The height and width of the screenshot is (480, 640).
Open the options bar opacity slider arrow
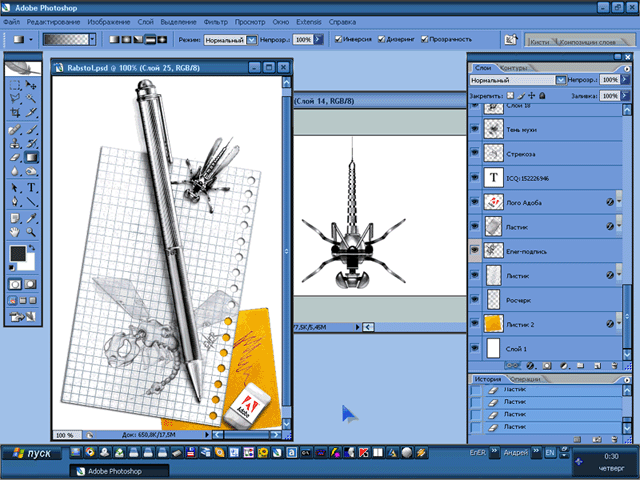318,40
